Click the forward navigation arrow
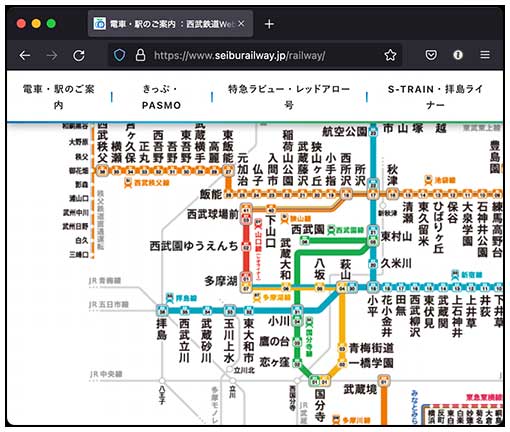This screenshot has width=510, height=432. [x=52, y=55]
